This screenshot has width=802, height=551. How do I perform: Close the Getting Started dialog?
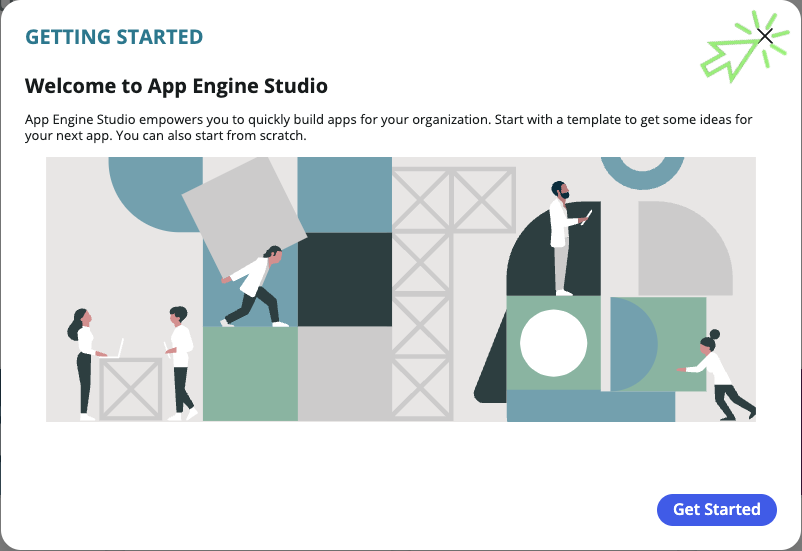[765, 37]
